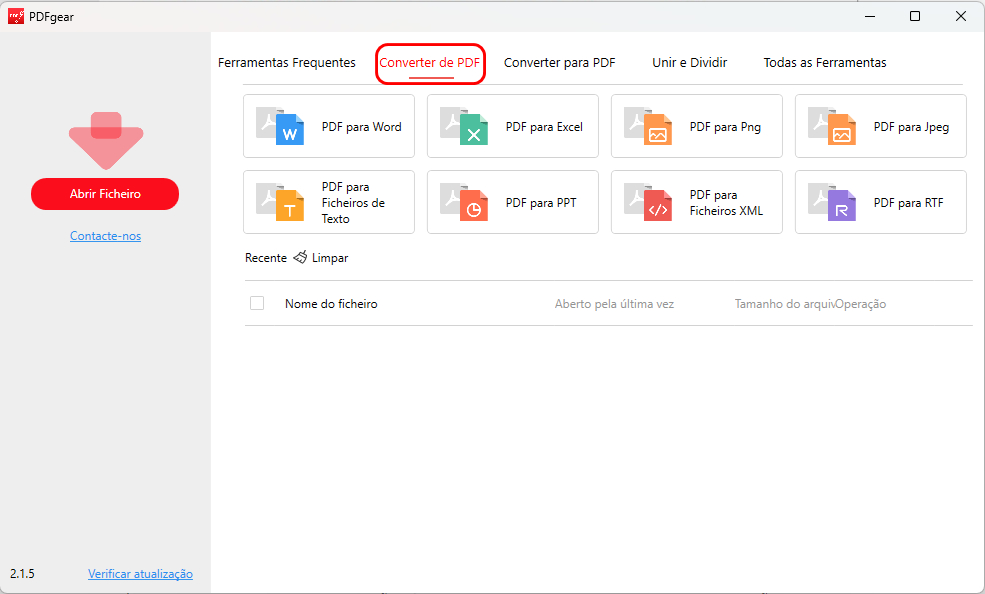Open Todas as Ferramentas
Viewport: 985px width, 594px height.
824,62
